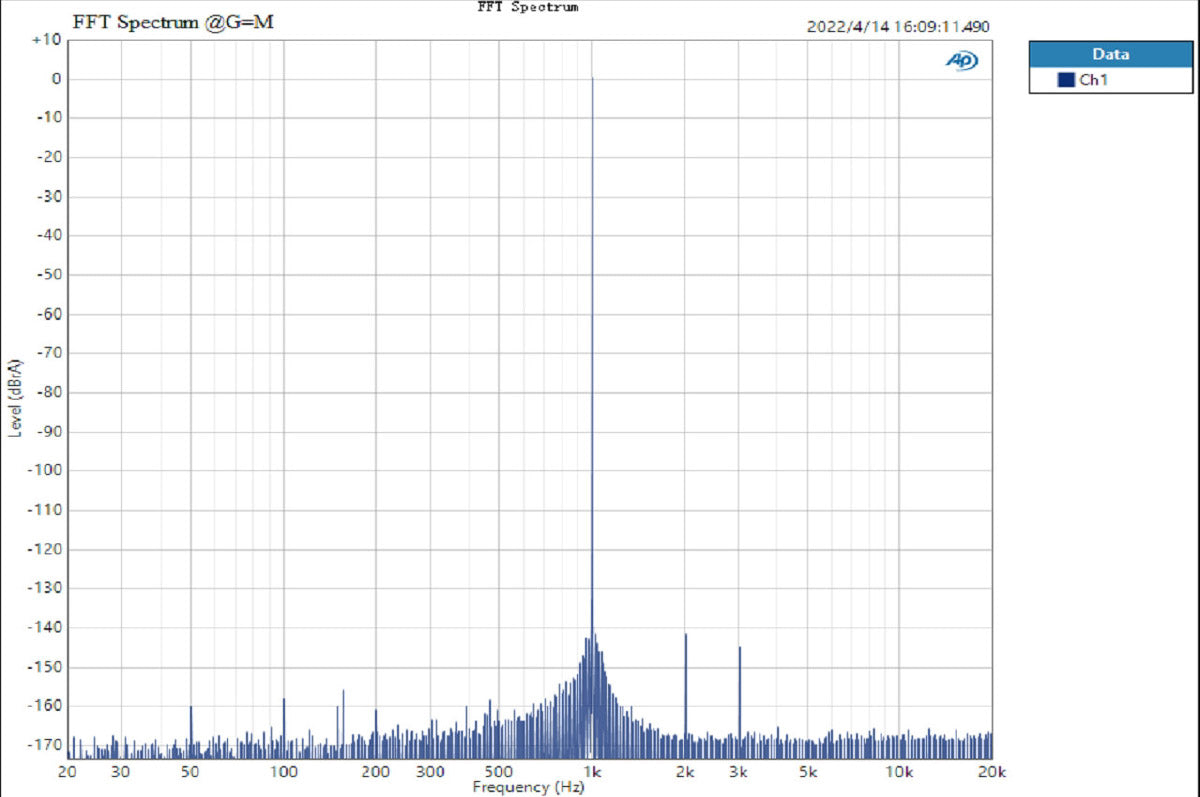Click the 2 kHz harmonic peak tip
This screenshot has height=797, width=1200.
pyautogui.click(x=686, y=634)
